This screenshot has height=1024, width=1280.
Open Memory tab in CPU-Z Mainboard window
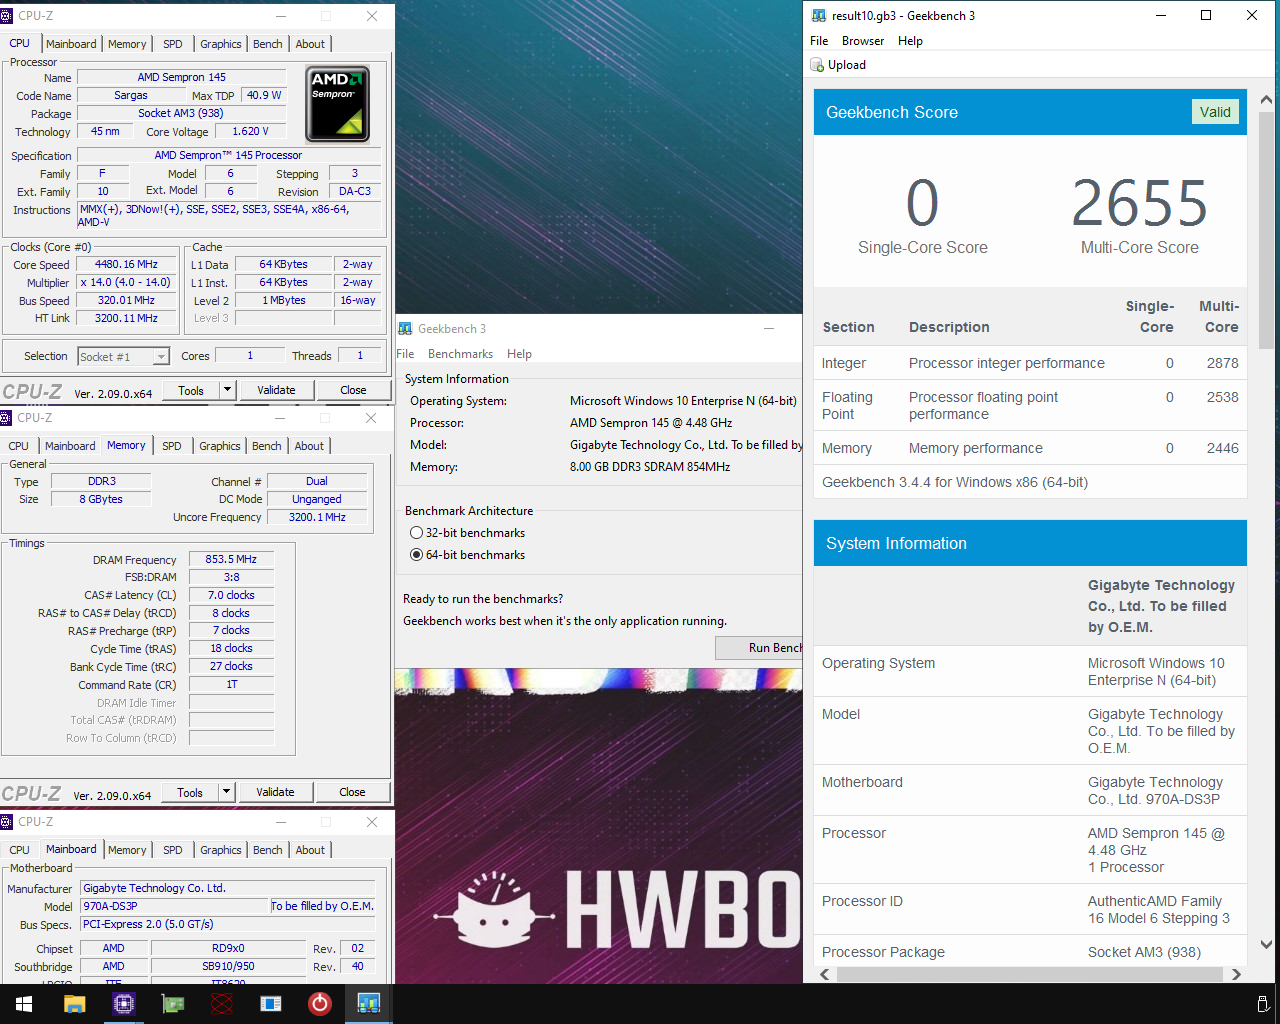pyautogui.click(x=127, y=850)
